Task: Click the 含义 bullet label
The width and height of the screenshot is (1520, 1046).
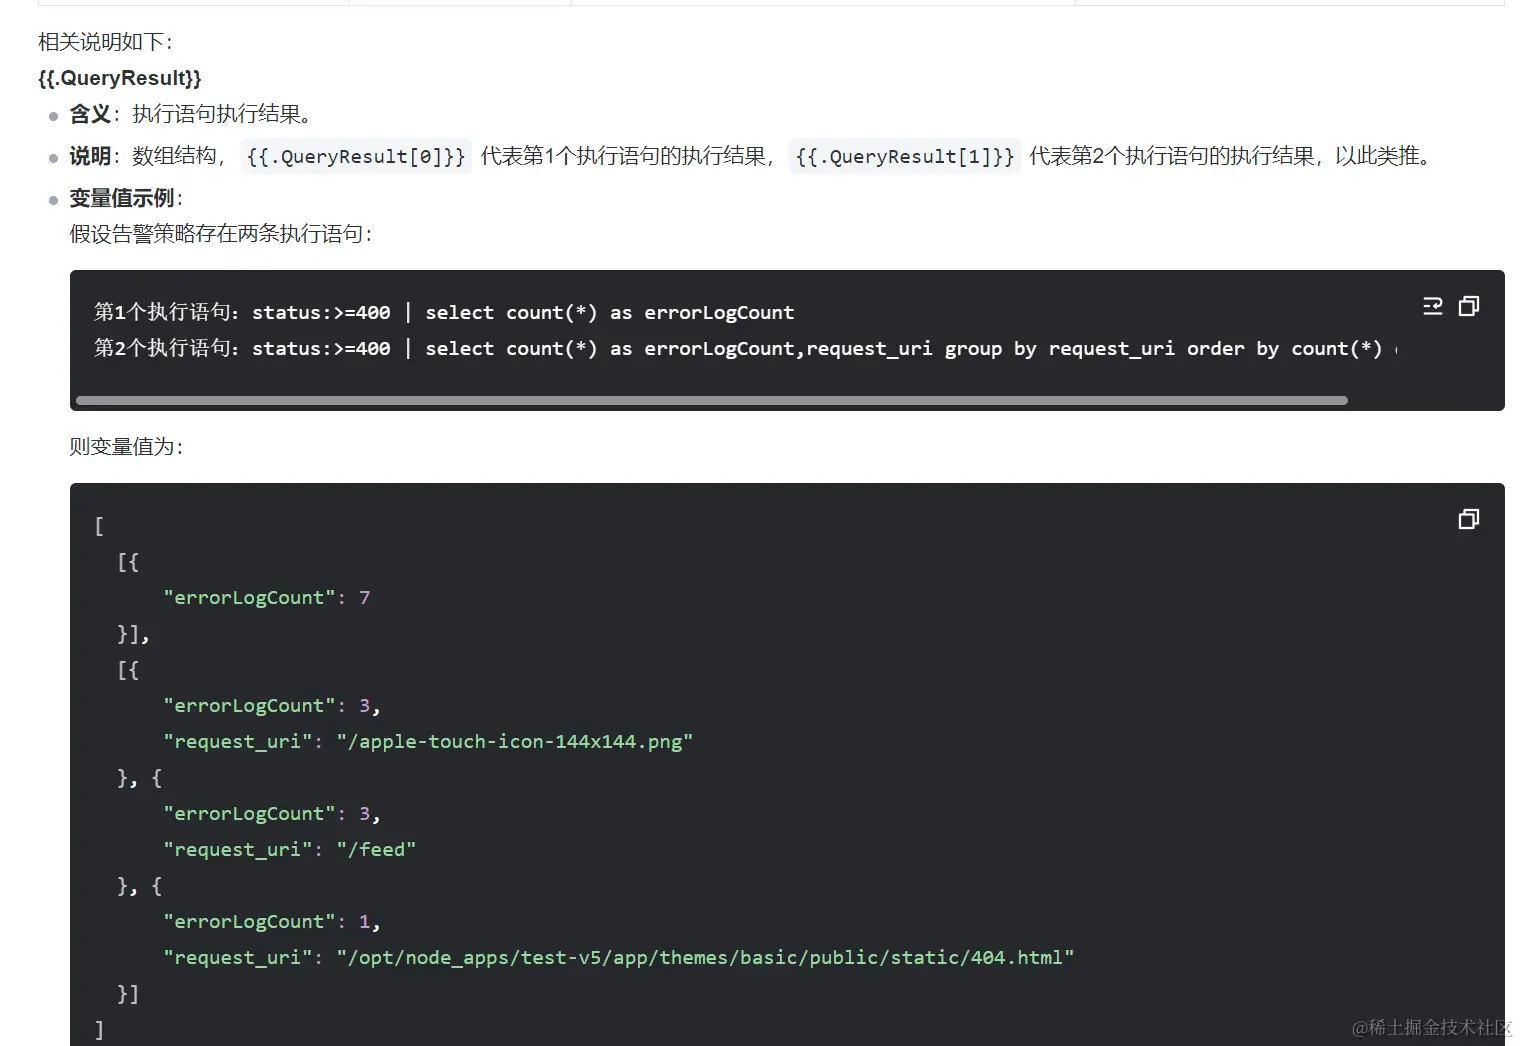Action: pos(90,114)
